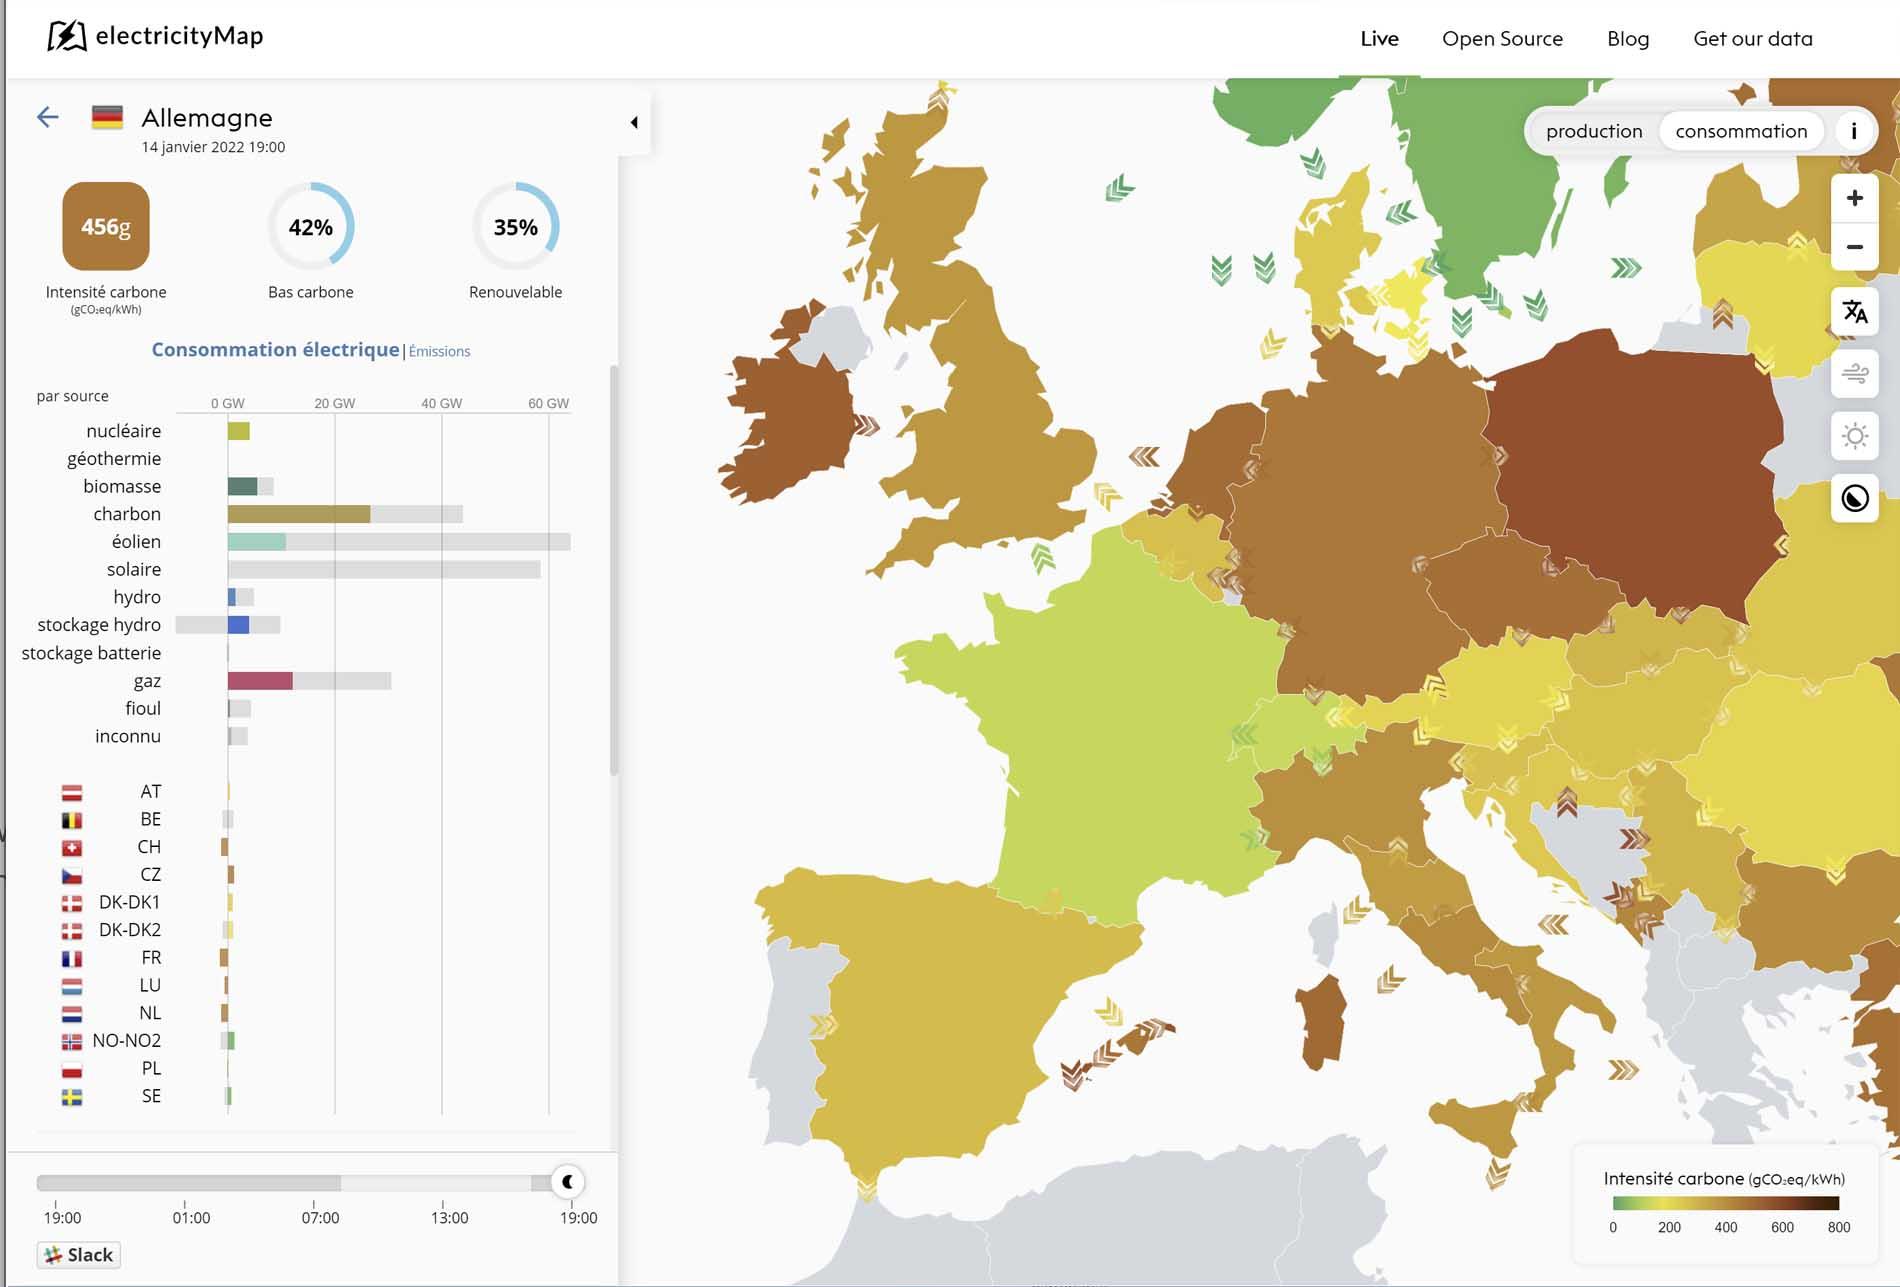Open Get our data link

pos(1752,39)
